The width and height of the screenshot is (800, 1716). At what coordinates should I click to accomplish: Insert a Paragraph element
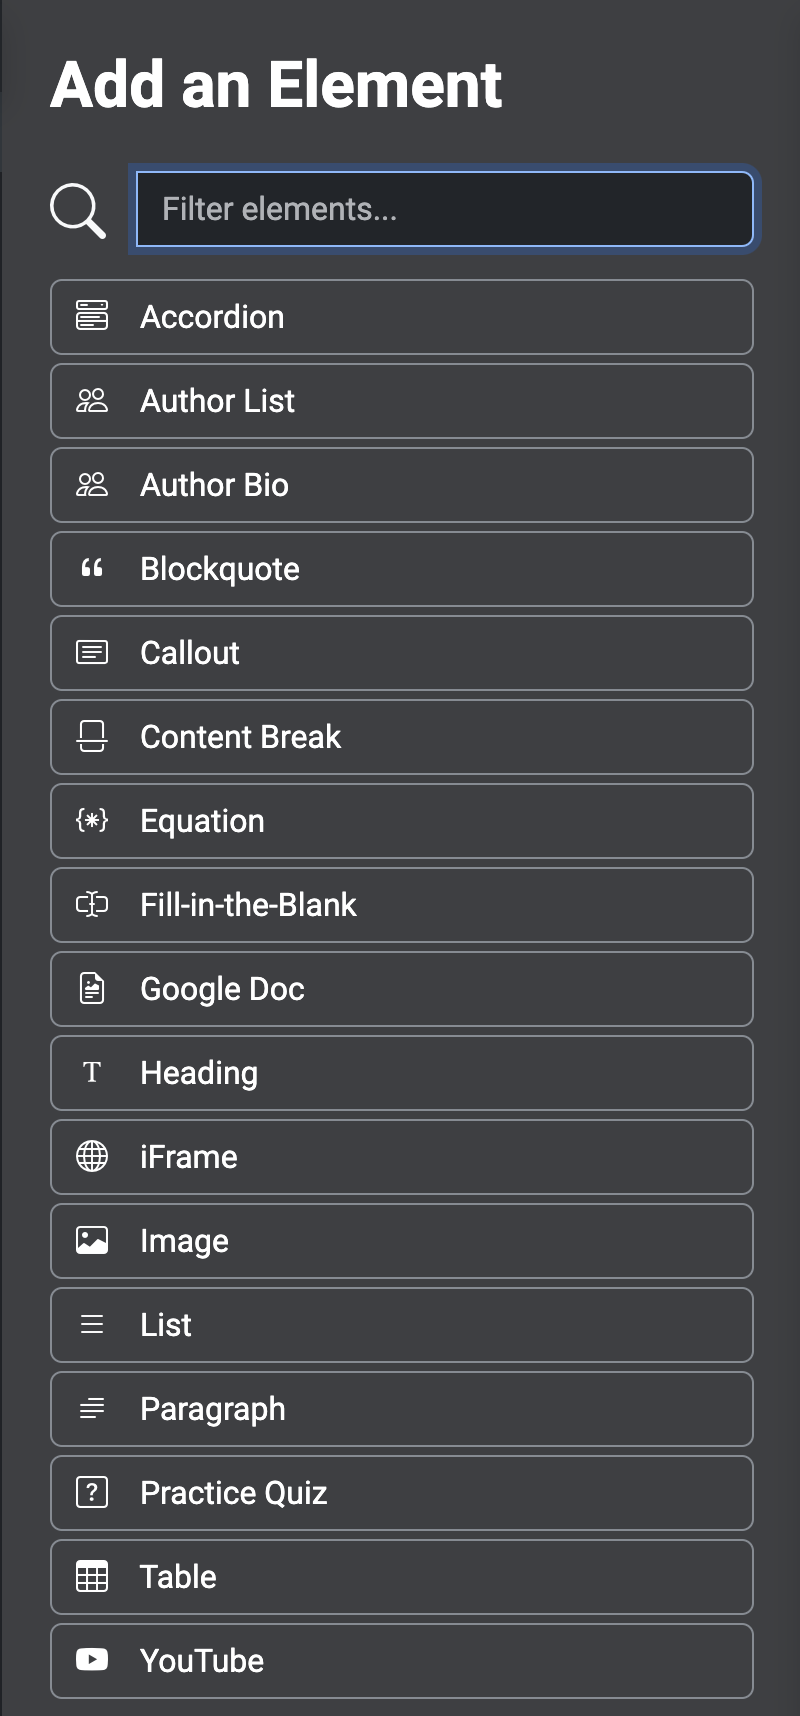pos(401,1409)
